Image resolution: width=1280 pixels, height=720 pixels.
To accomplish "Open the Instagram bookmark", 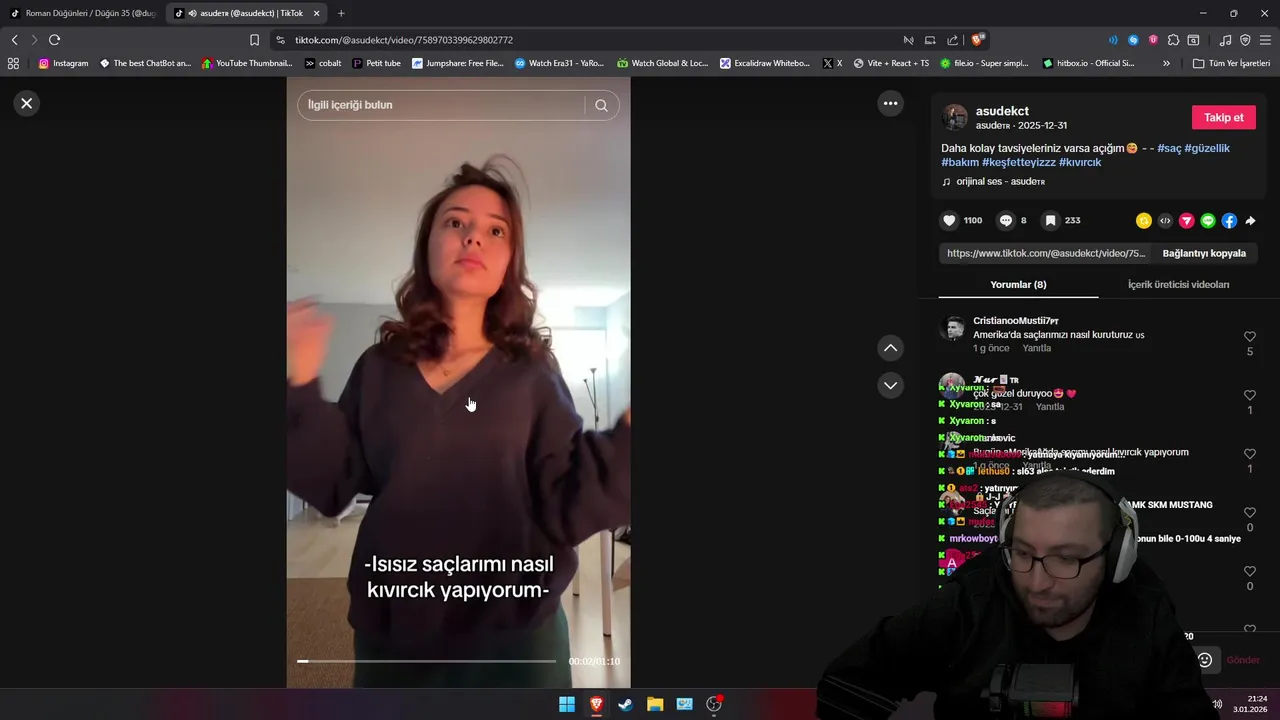I will tap(63, 63).
